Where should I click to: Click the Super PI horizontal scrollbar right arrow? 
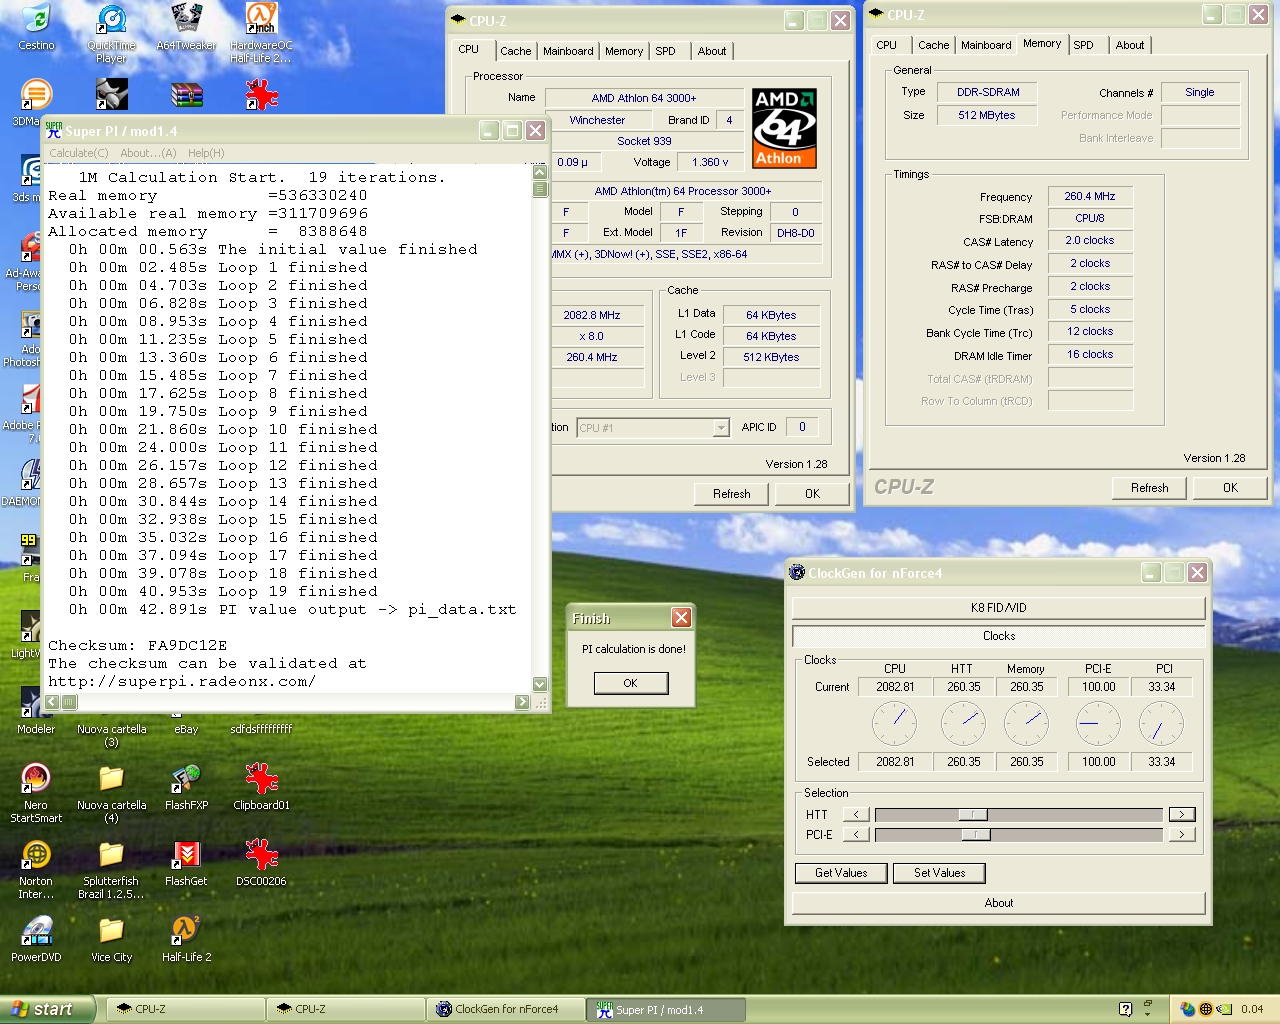pyautogui.click(x=522, y=703)
